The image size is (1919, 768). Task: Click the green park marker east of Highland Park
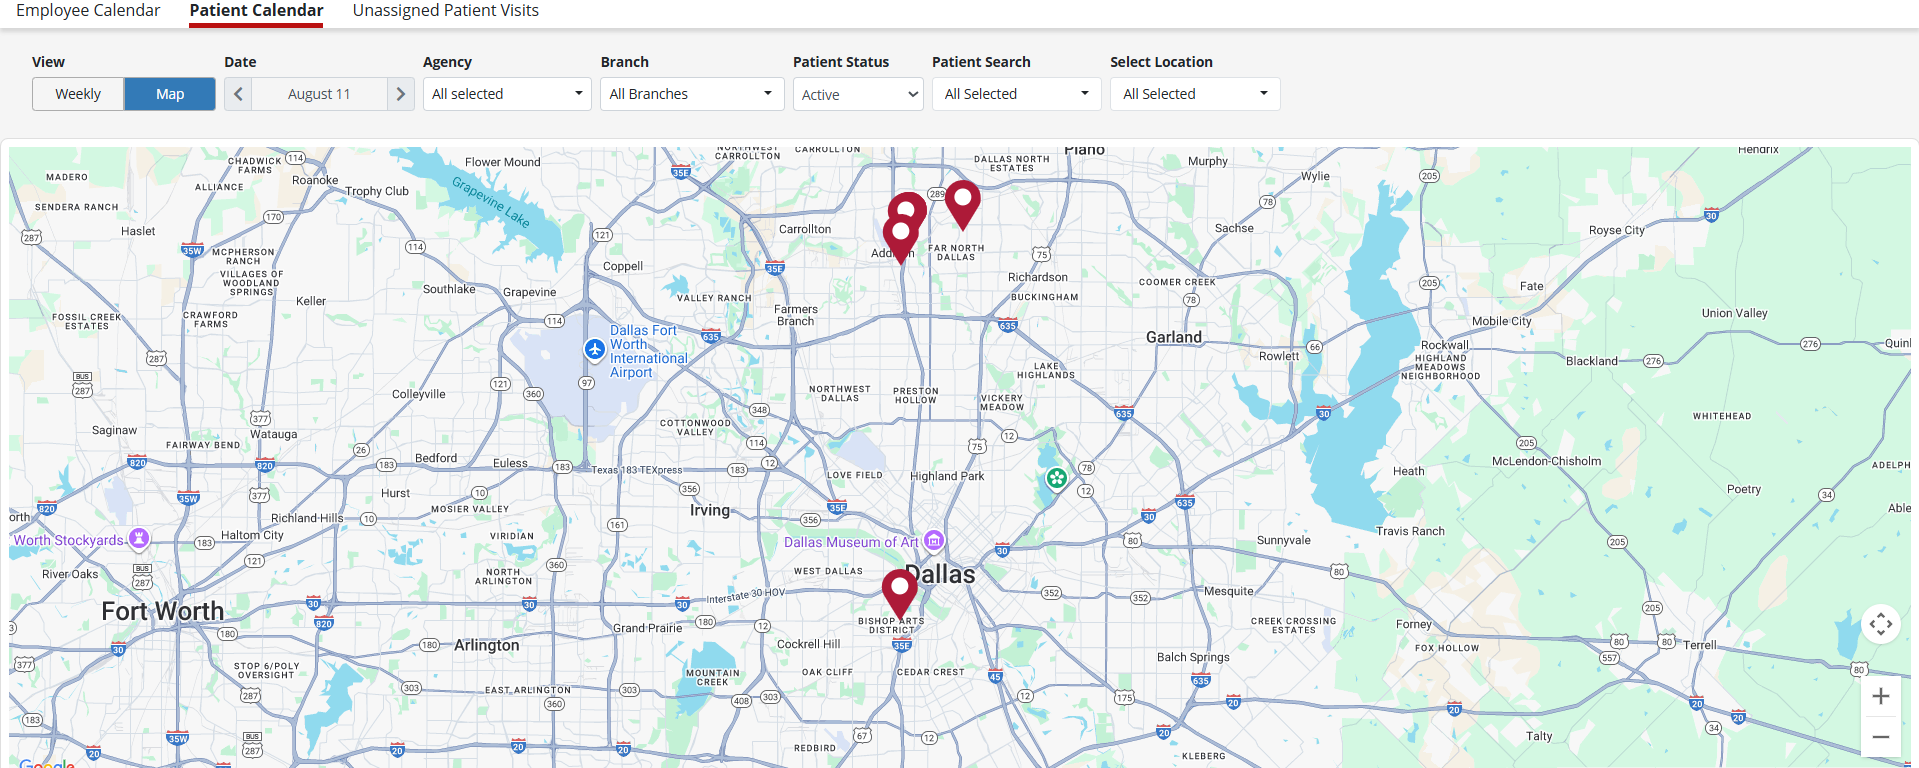pos(1057,479)
